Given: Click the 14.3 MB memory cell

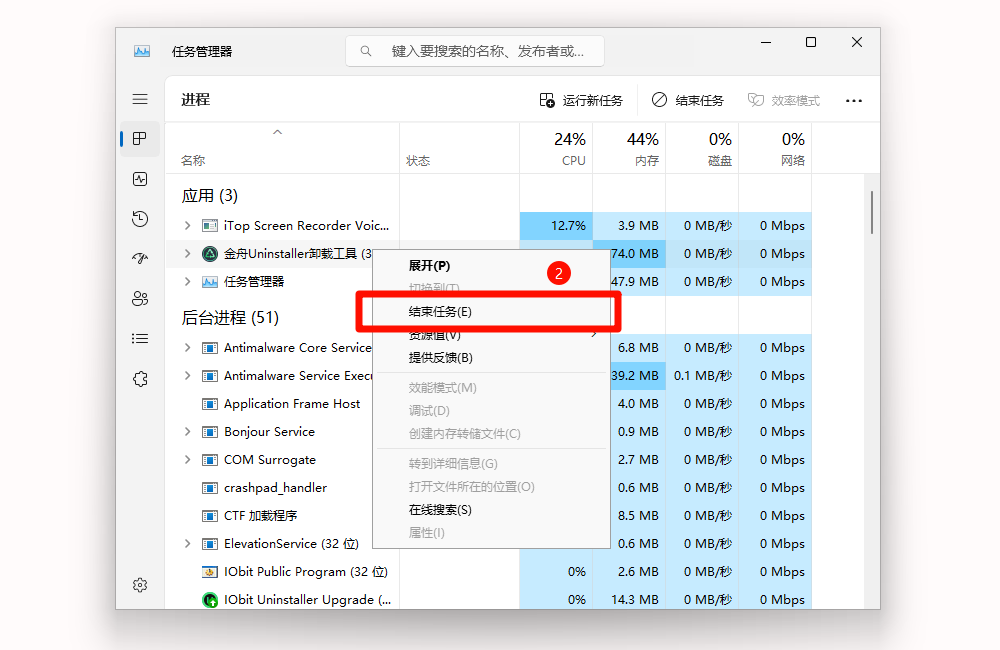Looking at the screenshot, I should pos(629,600).
